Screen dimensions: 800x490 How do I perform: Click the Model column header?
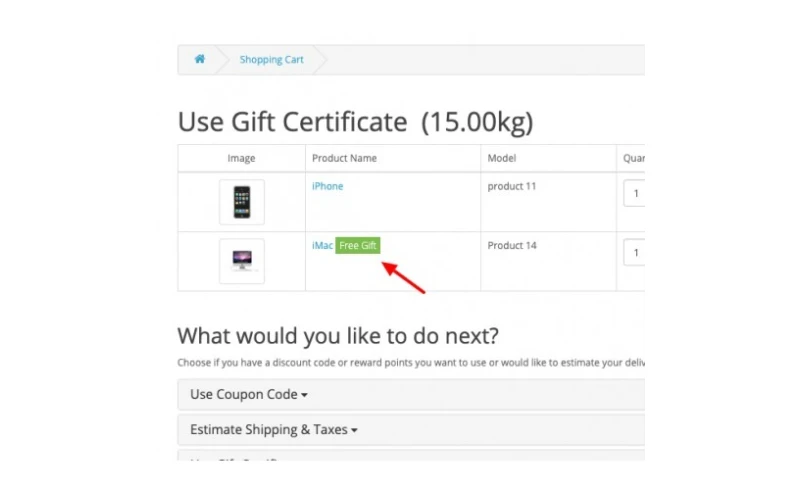click(x=501, y=158)
